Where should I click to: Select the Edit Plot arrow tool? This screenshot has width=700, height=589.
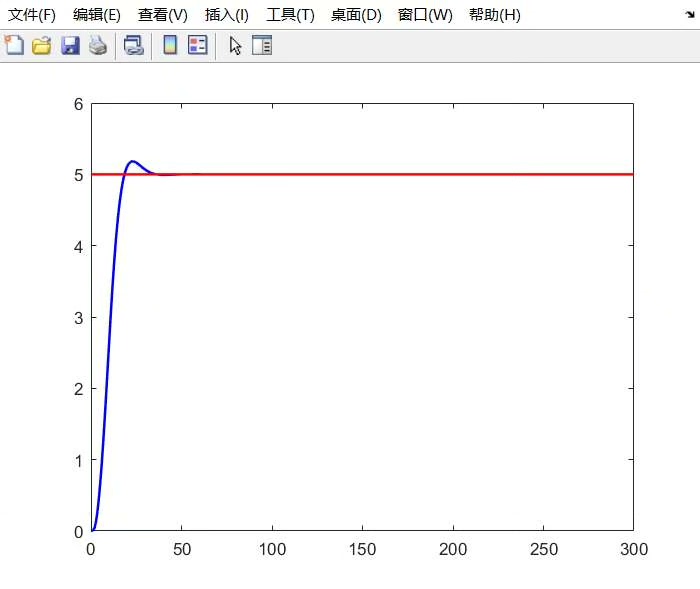click(235, 46)
